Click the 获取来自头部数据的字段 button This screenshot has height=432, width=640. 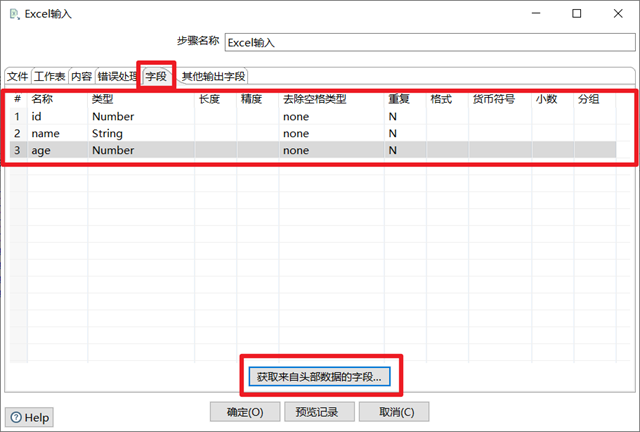(319, 376)
